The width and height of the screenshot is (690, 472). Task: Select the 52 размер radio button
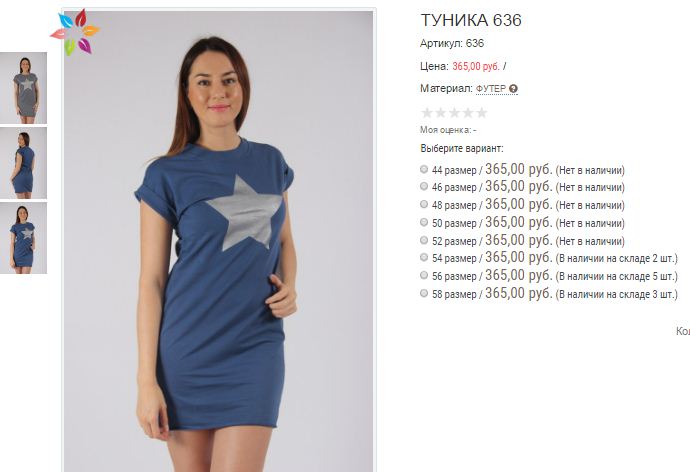[424, 240]
